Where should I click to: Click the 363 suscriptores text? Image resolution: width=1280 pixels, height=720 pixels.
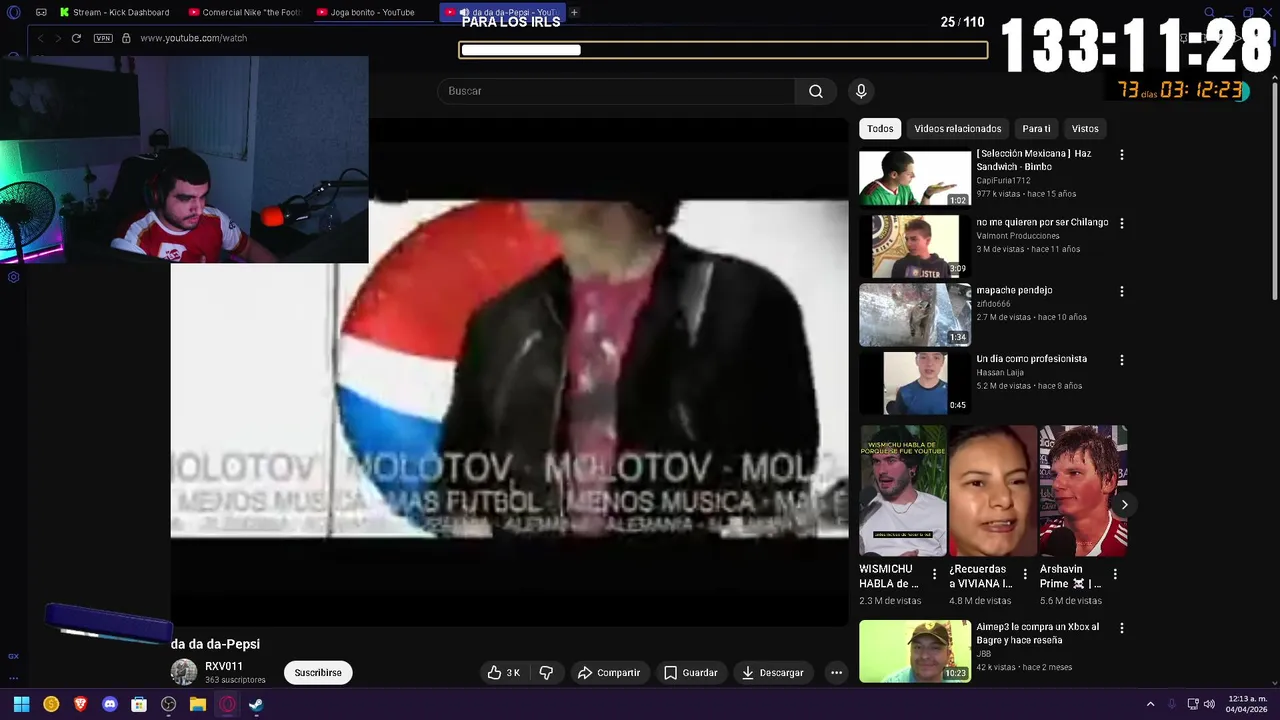(235, 680)
